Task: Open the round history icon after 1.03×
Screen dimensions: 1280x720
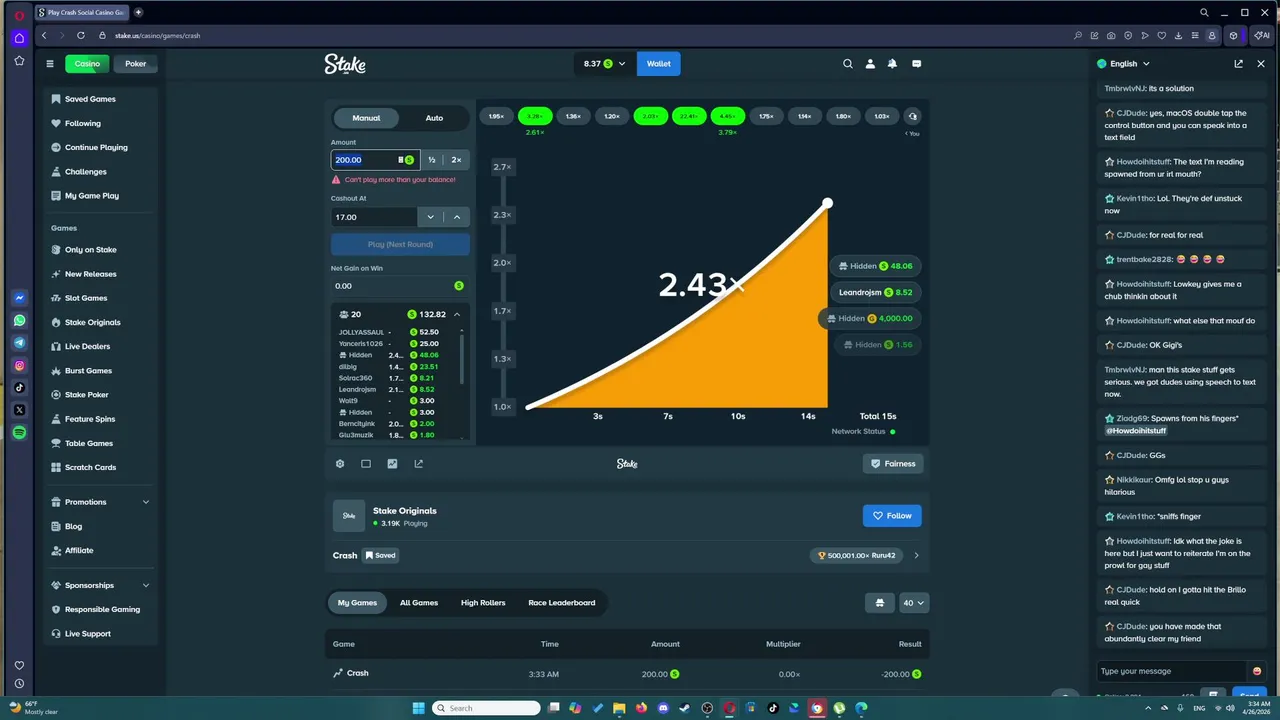Action: (912, 116)
